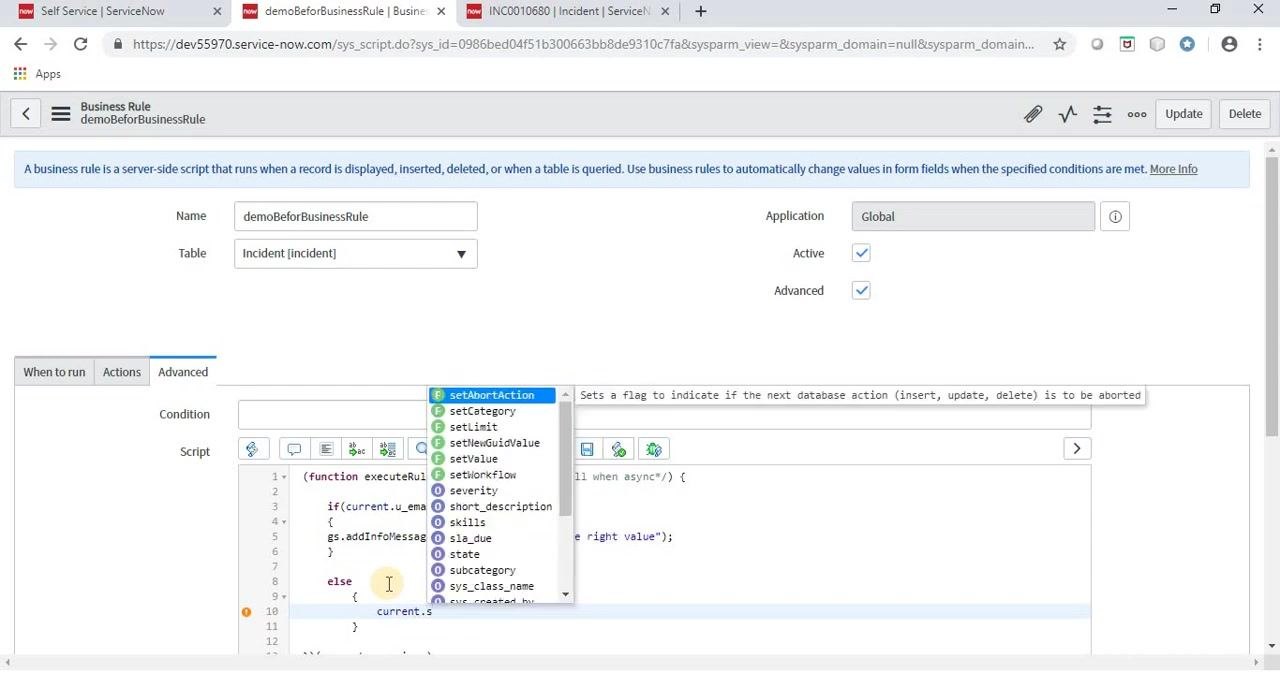Open the Chrome profile avatar icon
1280x674 pixels.
tap(1229, 44)
